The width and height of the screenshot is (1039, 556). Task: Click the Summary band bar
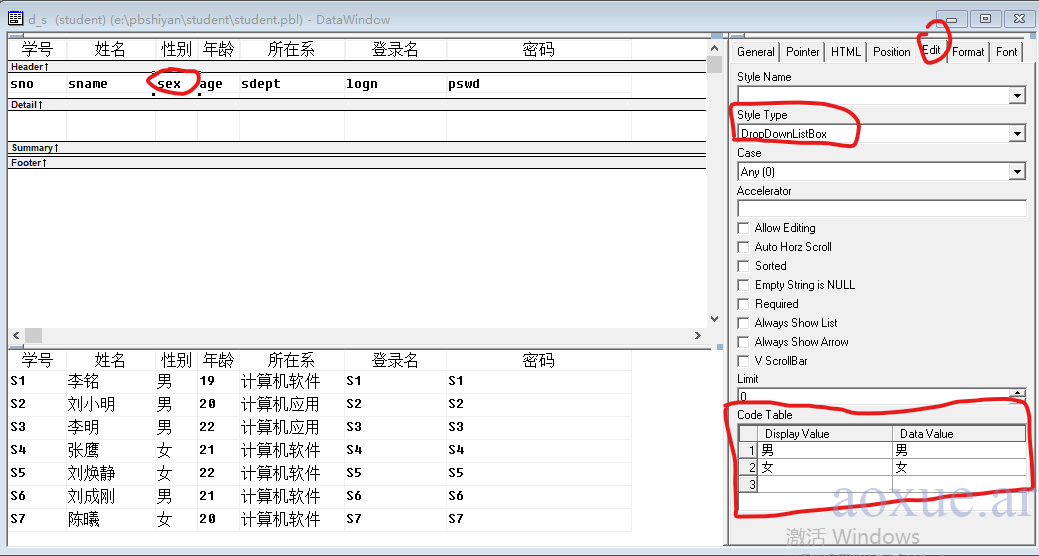click(357, 148)
